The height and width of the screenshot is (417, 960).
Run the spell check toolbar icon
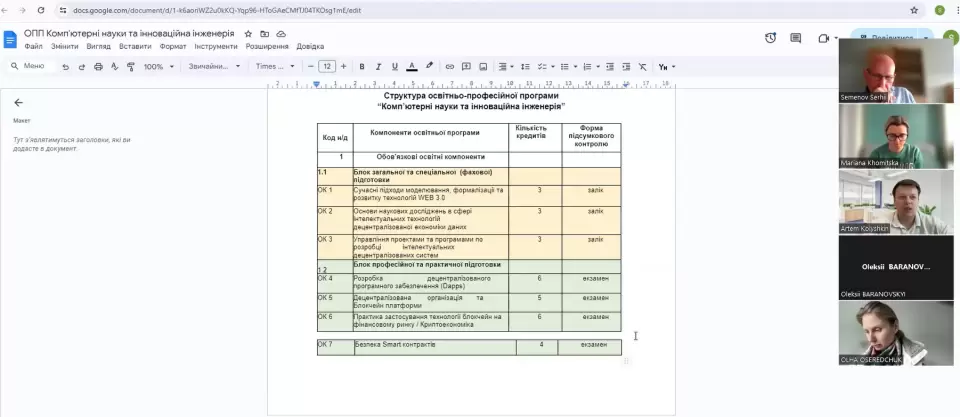point(114,67)
